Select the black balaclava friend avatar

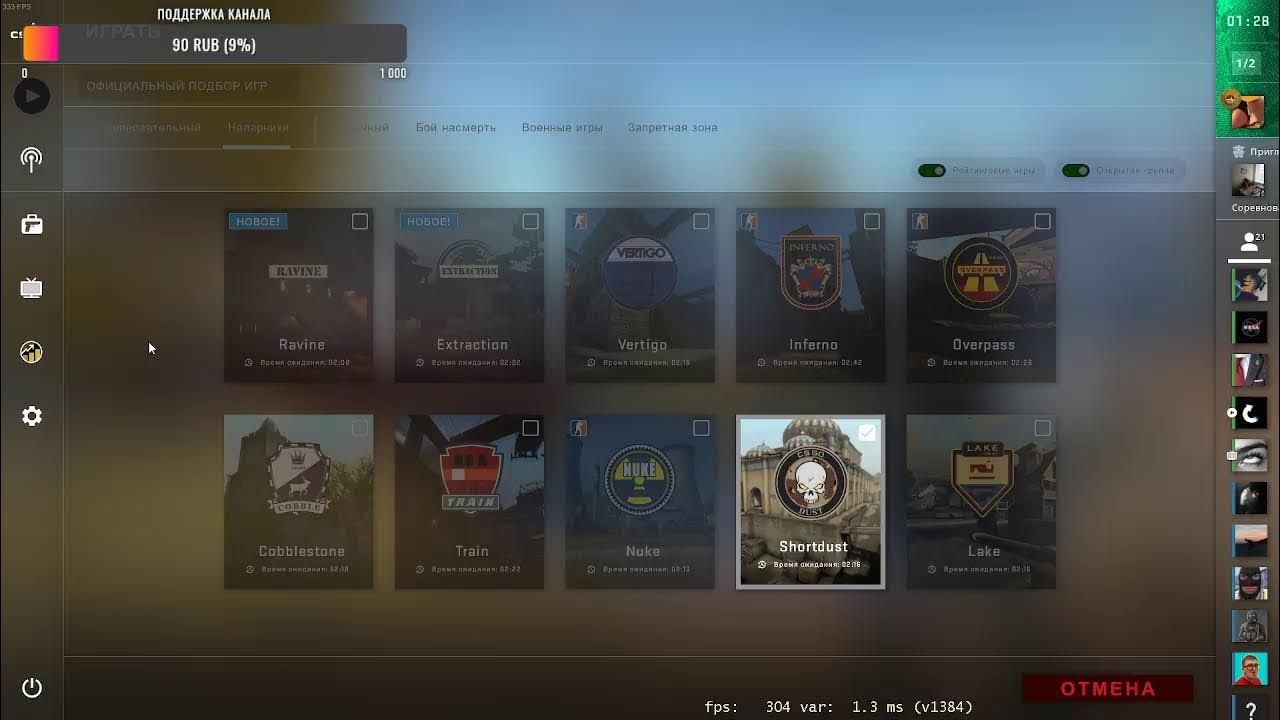coord(1250,584)
